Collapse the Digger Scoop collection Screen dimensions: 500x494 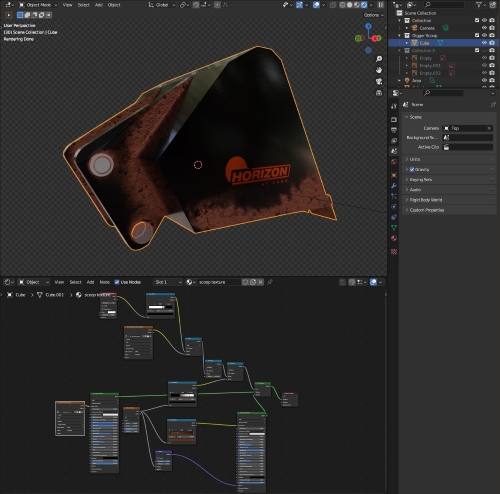[x=400, y=35]
